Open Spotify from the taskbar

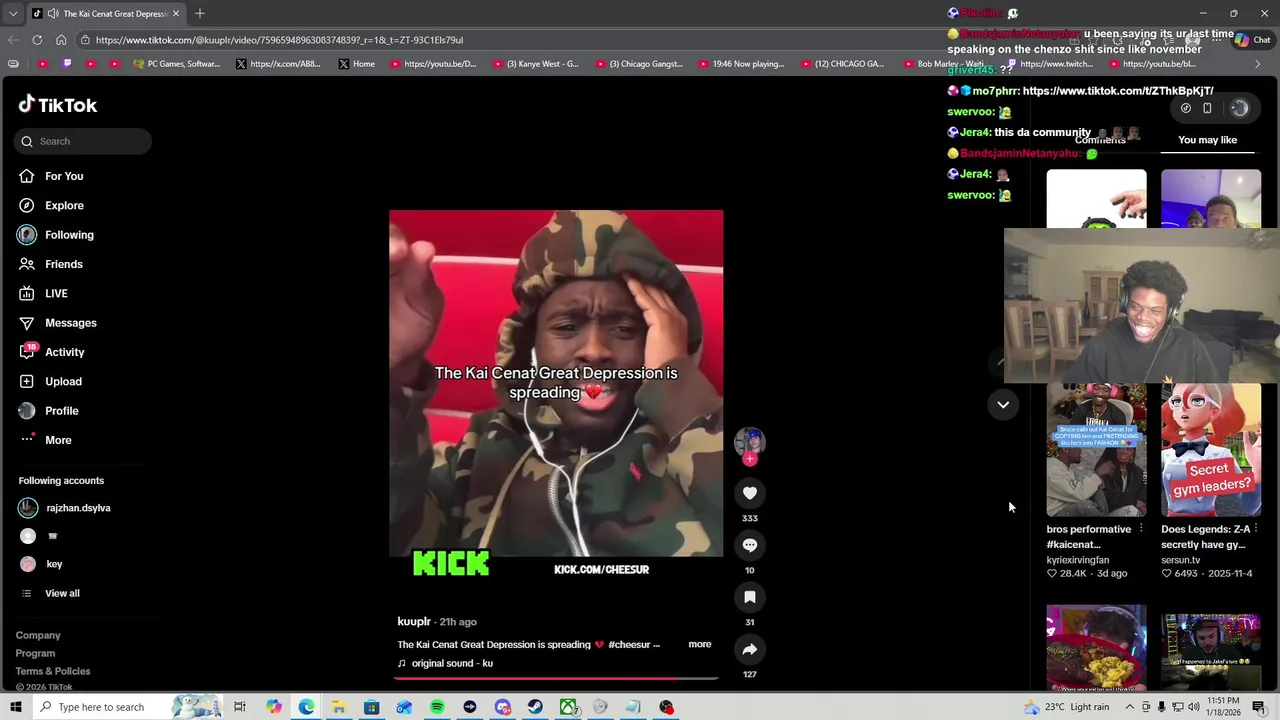point(437,707)
